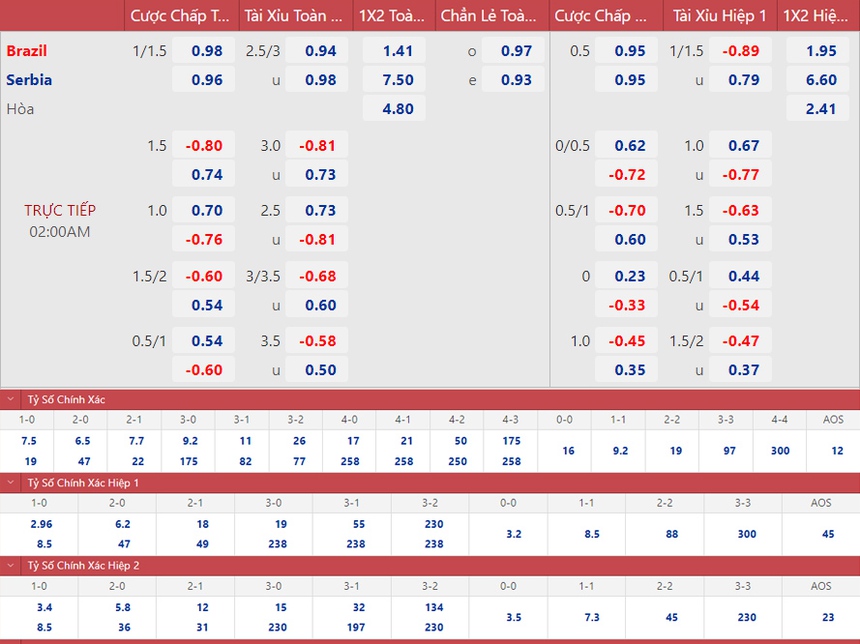860x644 pixels.
Task: Open the Brazil team link
Action: click(27, 51)
